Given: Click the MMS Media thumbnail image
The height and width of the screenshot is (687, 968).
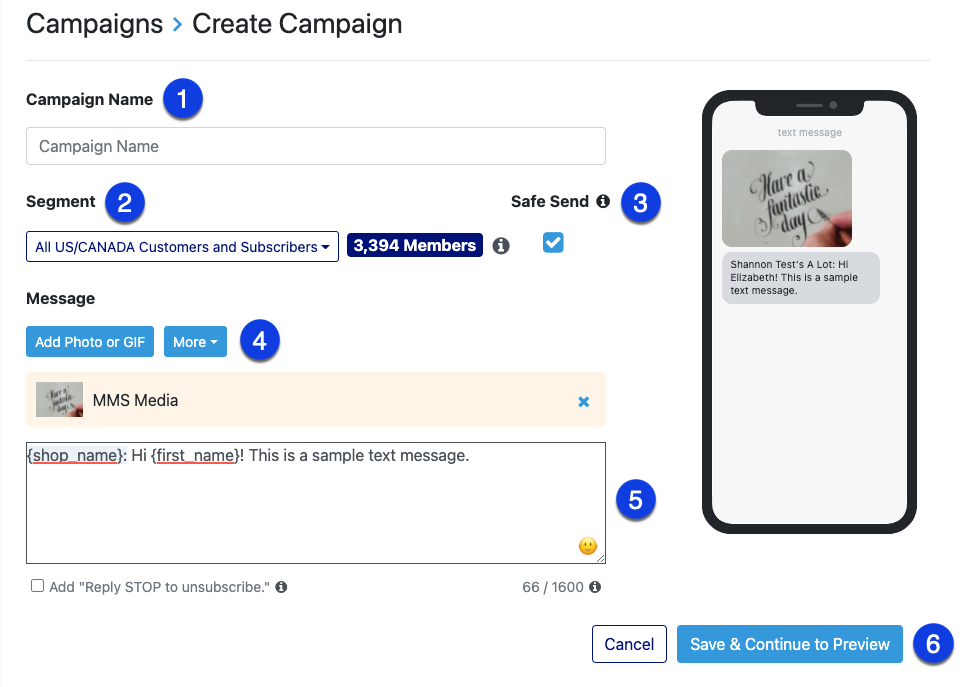Looking at the screenshot, I should click(x=59, y=400).
